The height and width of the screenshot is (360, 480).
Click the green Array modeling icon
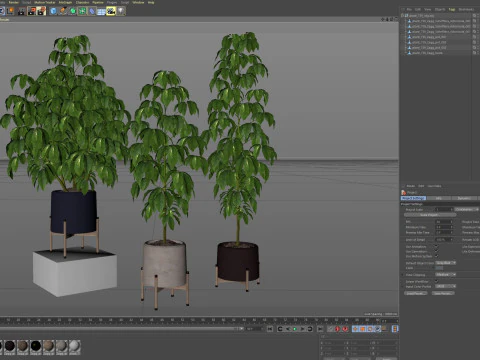82,11
